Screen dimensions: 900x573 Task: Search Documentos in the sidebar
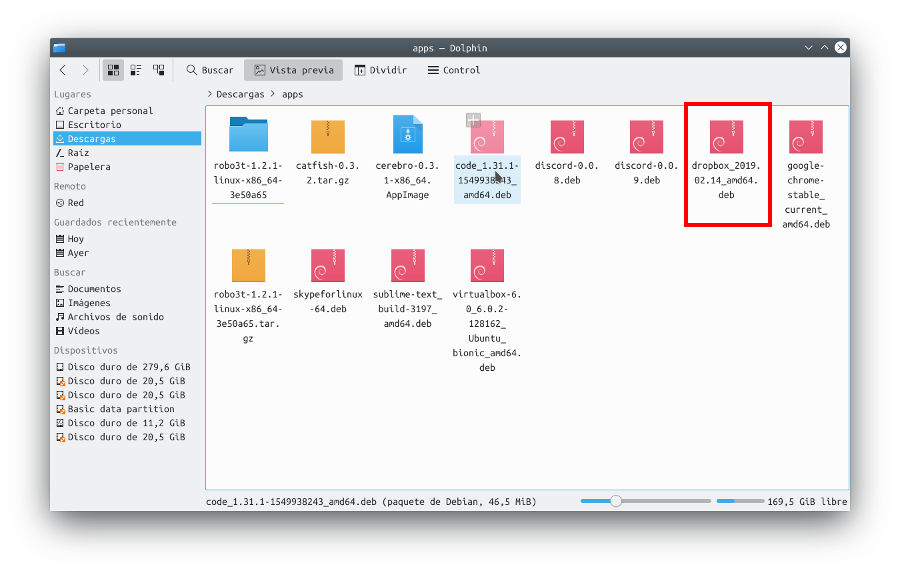[127, 289]
